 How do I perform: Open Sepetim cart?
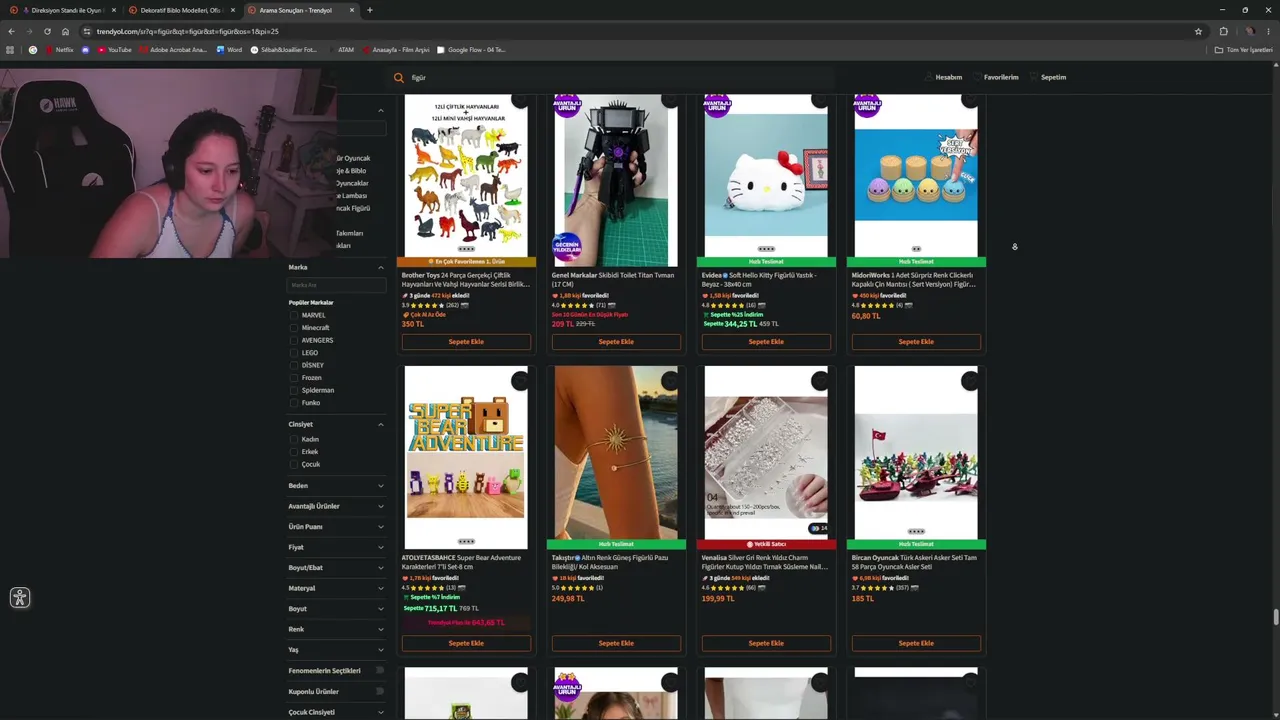click(1050, 77)
